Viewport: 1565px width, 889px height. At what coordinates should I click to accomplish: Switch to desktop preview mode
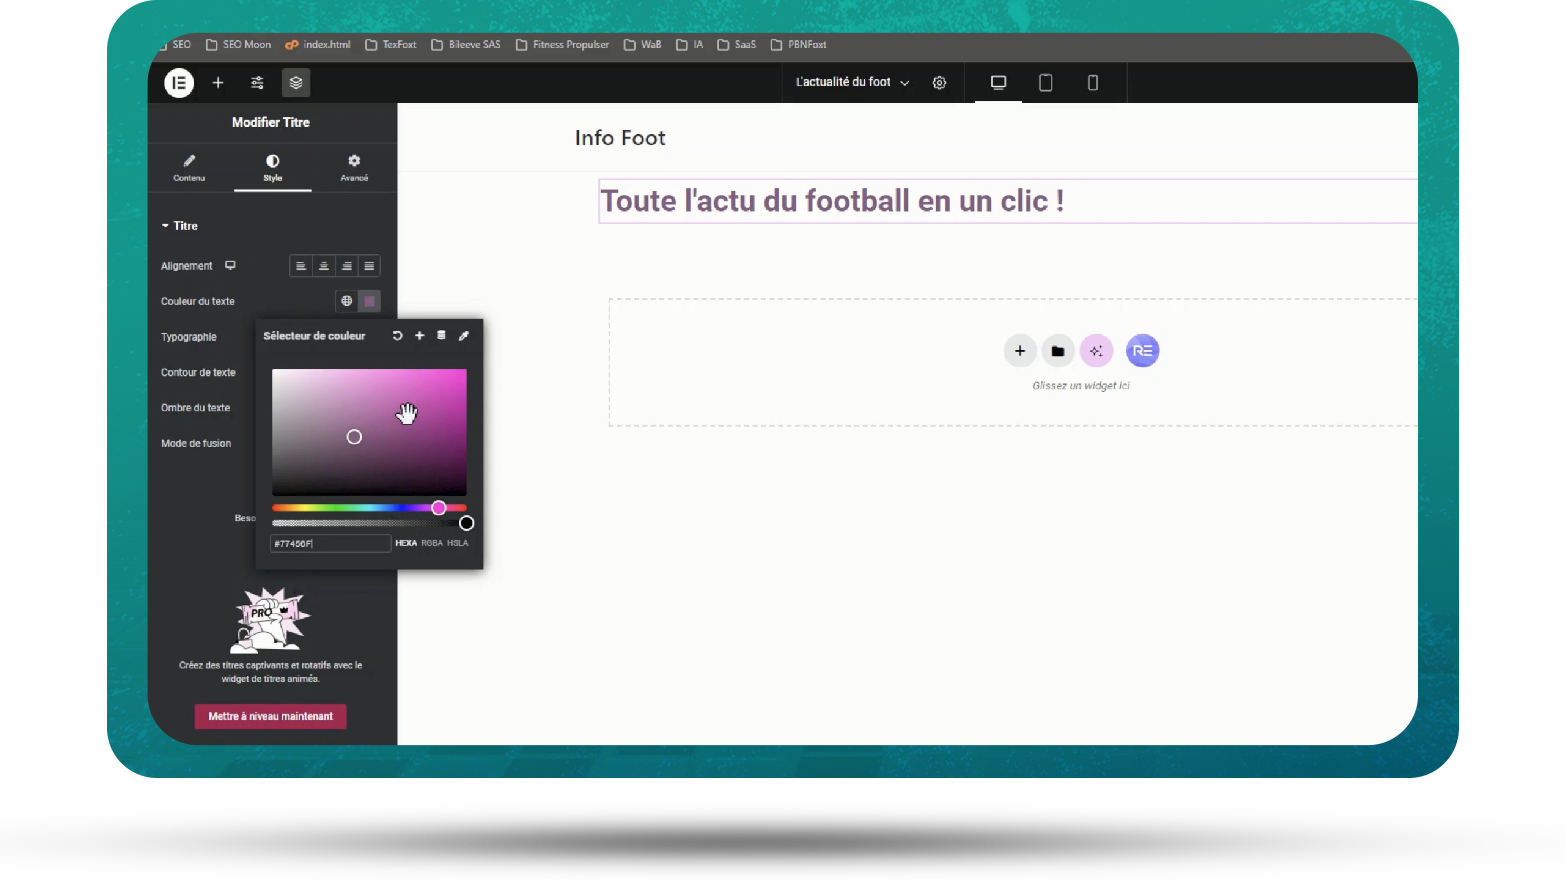click(x=998, y=82)
